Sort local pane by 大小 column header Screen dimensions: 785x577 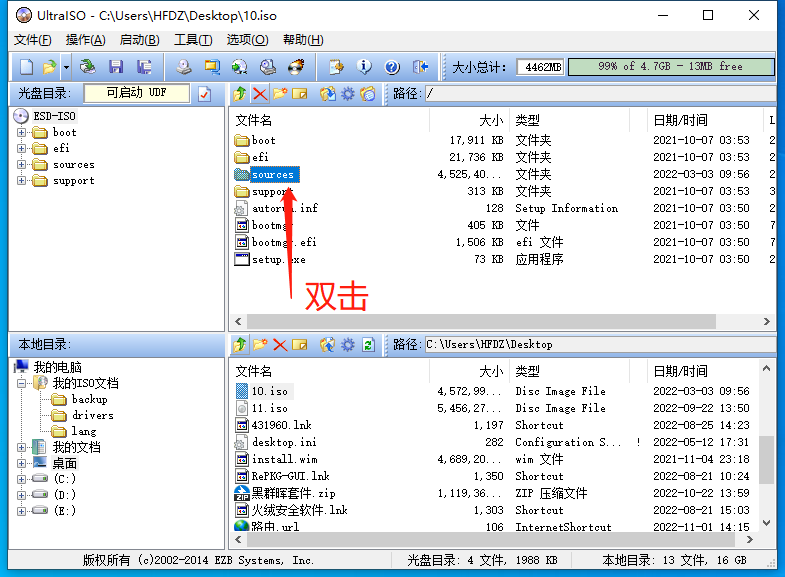[470, 371]
